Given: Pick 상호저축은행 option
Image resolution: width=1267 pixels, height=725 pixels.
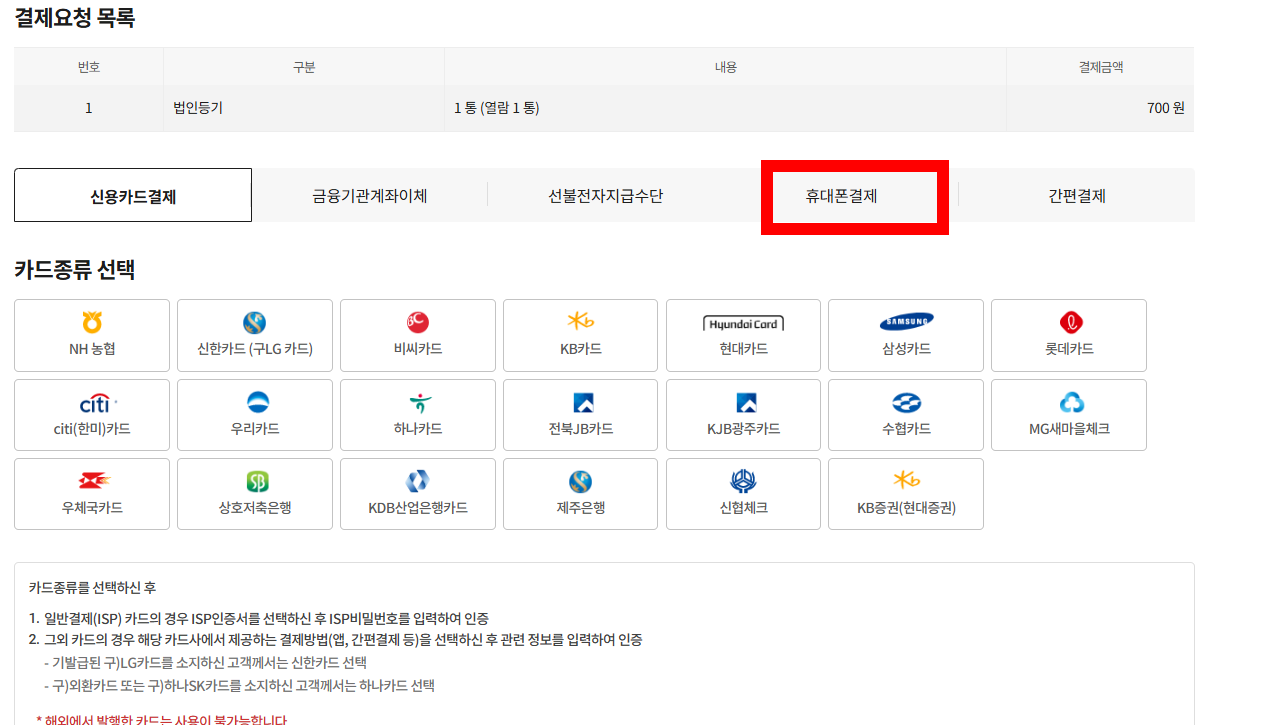Looking at the screenshot, I should [x=255, y=494].
